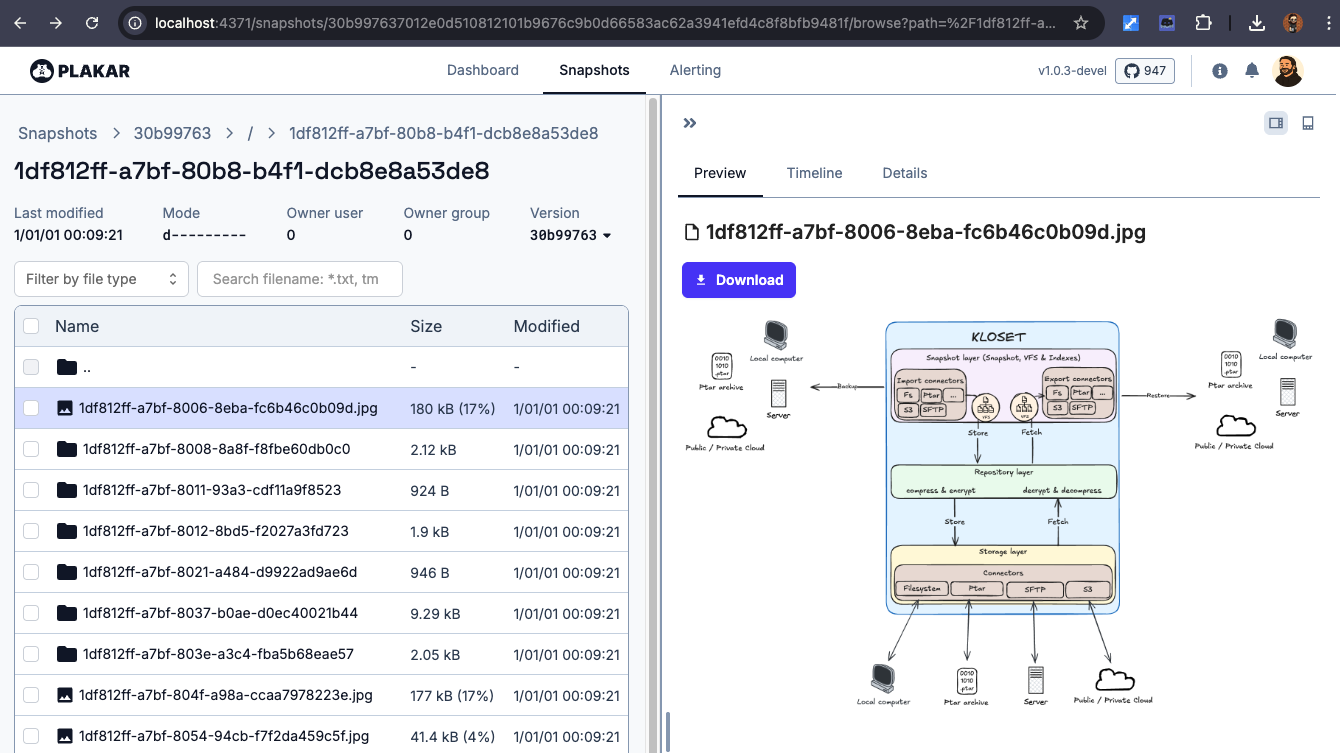Switch to mobile view layout icon

(1307, 123)
